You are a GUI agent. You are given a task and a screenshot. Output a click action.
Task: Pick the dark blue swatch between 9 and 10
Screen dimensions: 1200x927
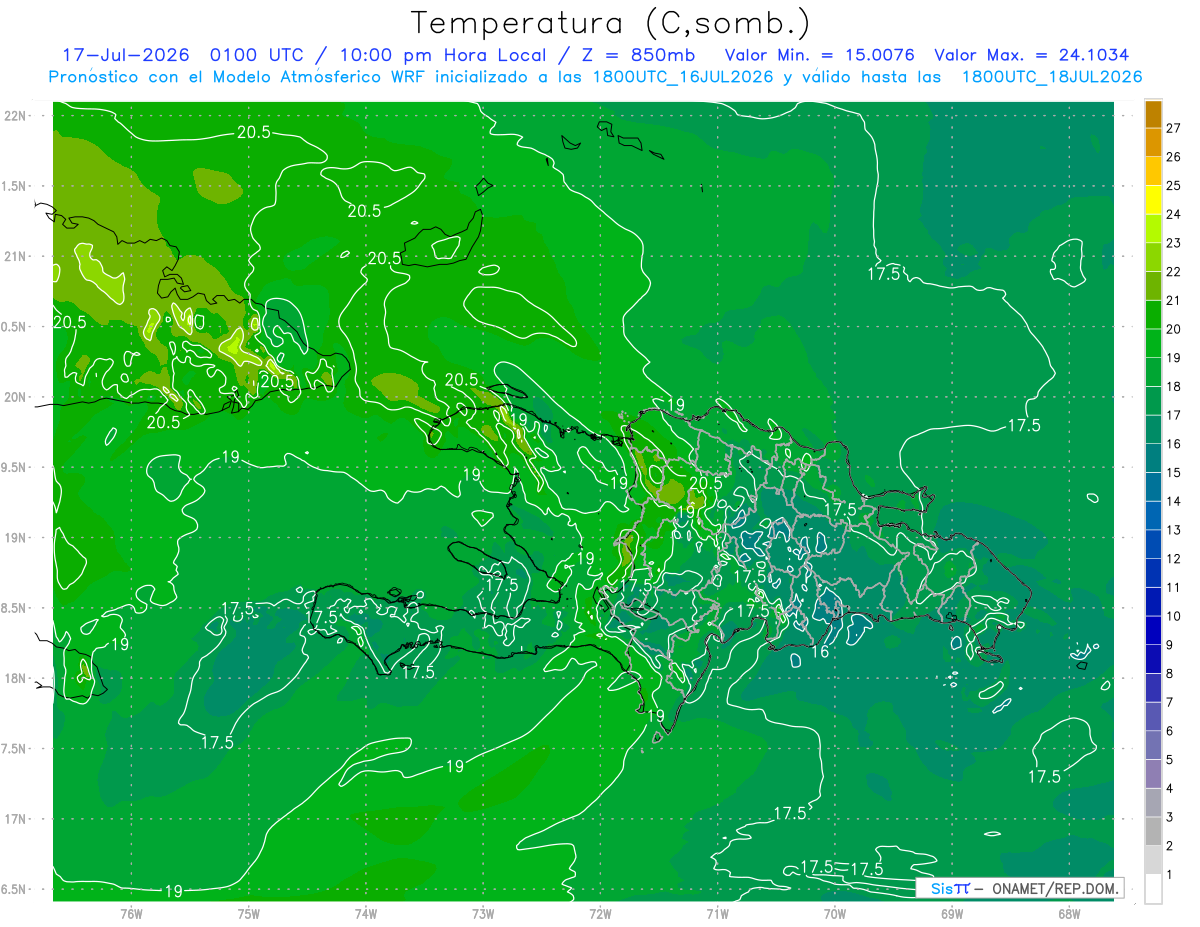point(1153,631)
